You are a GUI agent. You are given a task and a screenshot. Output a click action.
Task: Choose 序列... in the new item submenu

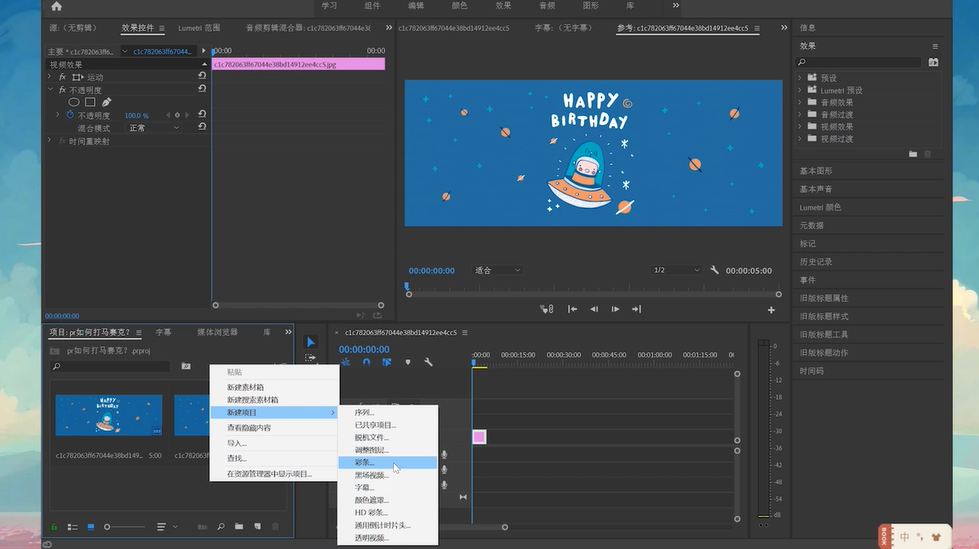click(387, 412)
